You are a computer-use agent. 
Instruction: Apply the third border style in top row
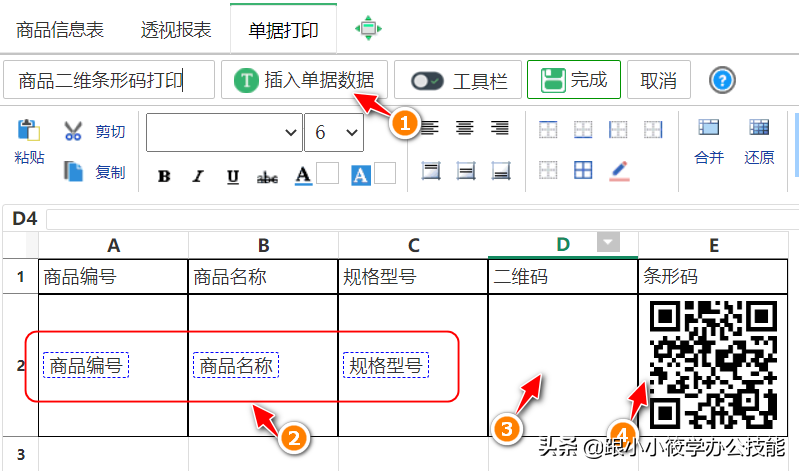618,129
